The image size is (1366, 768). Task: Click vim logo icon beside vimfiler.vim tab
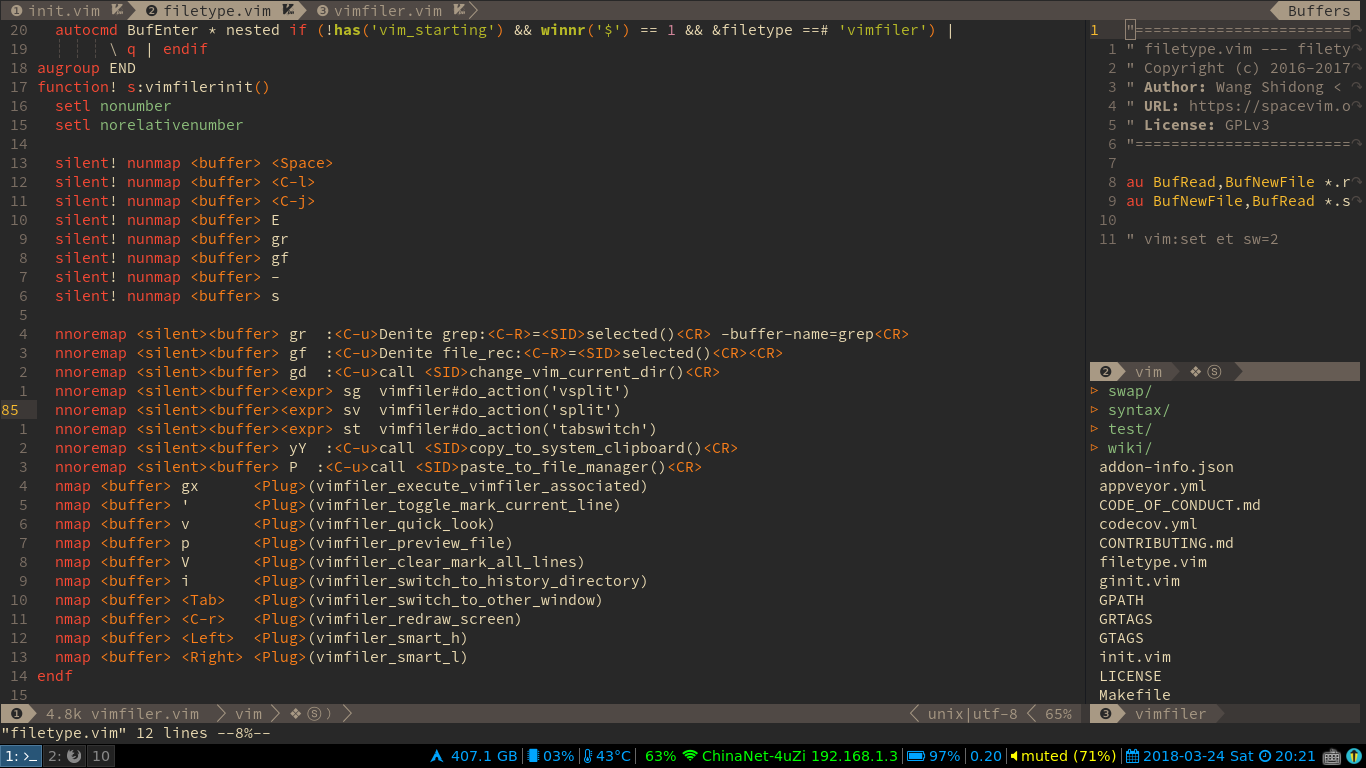point(459,11)
